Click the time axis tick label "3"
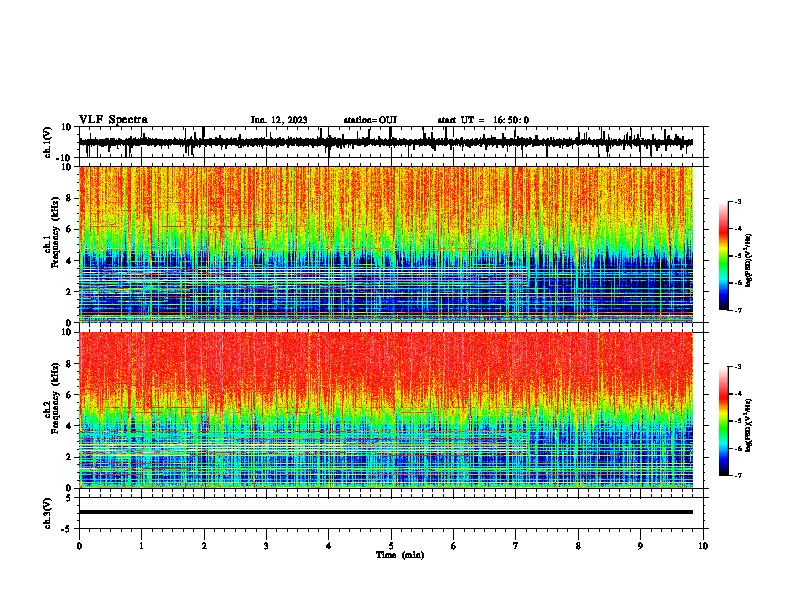This screenshot has height=612, width=792. 266,546
